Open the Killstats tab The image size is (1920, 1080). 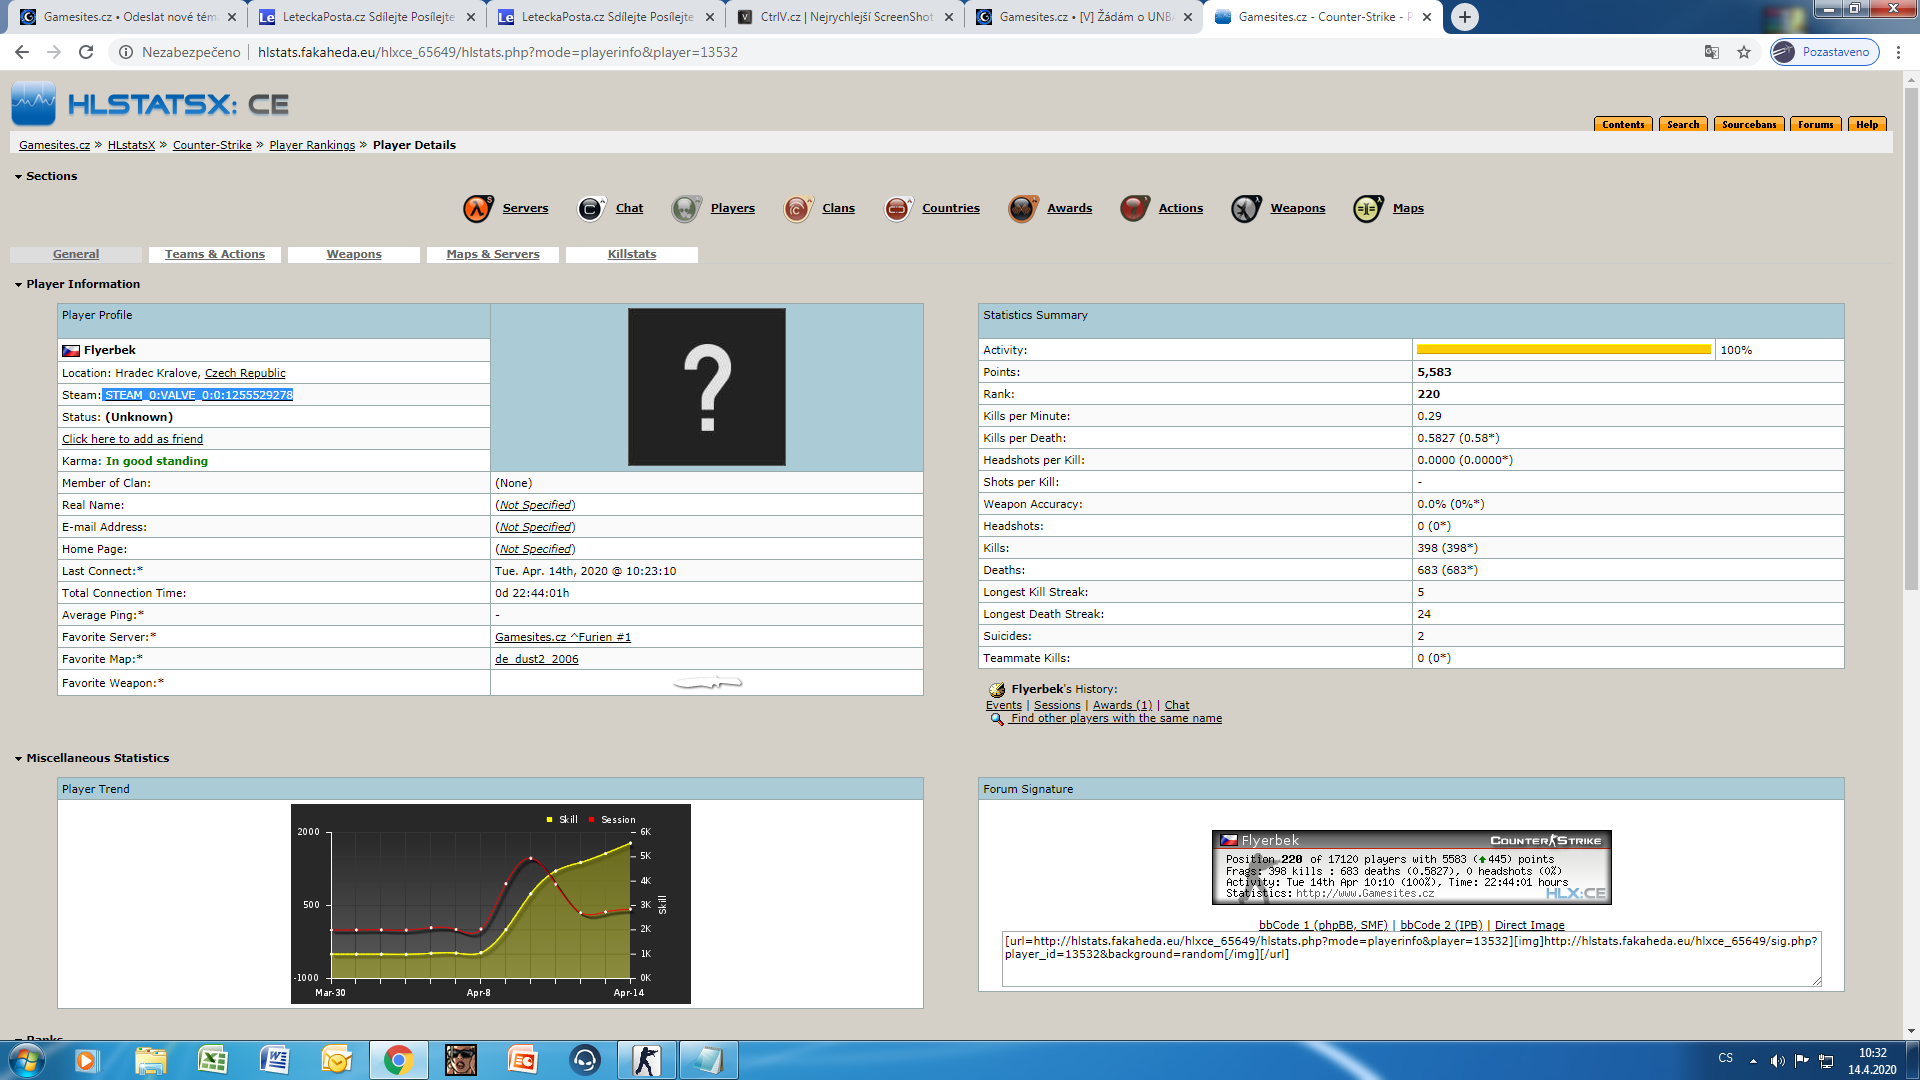coord(632,254)
